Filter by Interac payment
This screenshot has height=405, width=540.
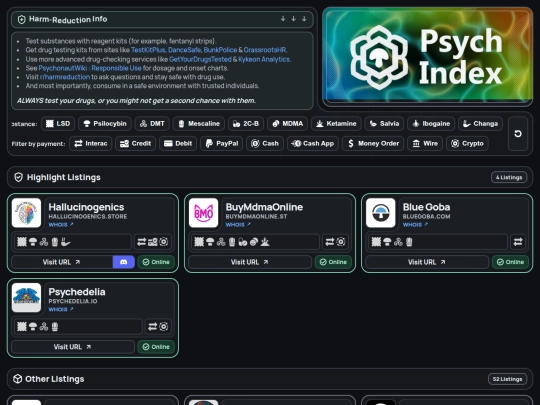tap(91, 144)
